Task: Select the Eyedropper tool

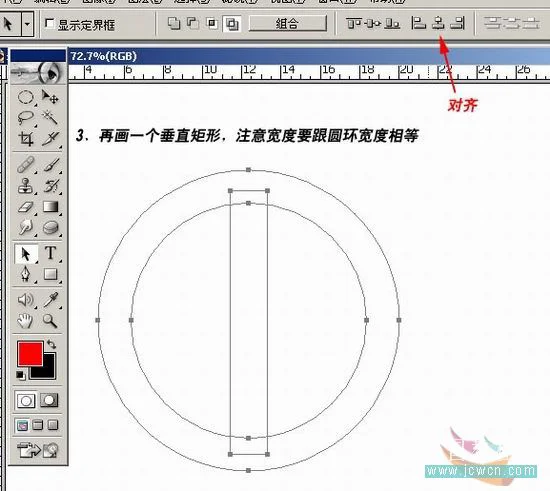Action: [51, 300]
